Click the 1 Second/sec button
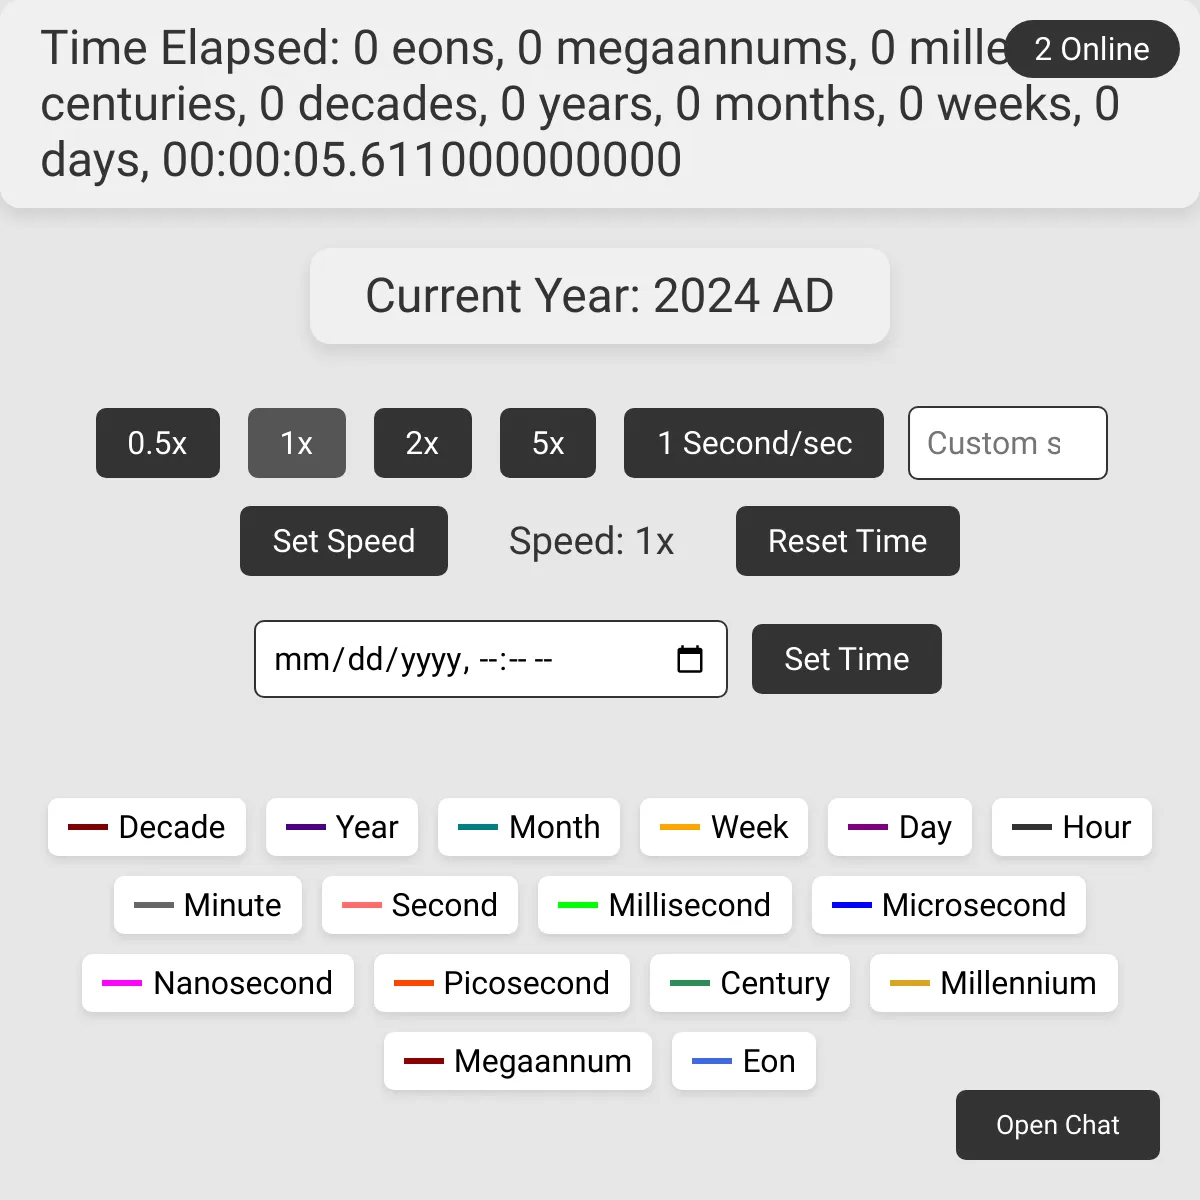This screenshot has width=1200, height=1200. [754, 443]
